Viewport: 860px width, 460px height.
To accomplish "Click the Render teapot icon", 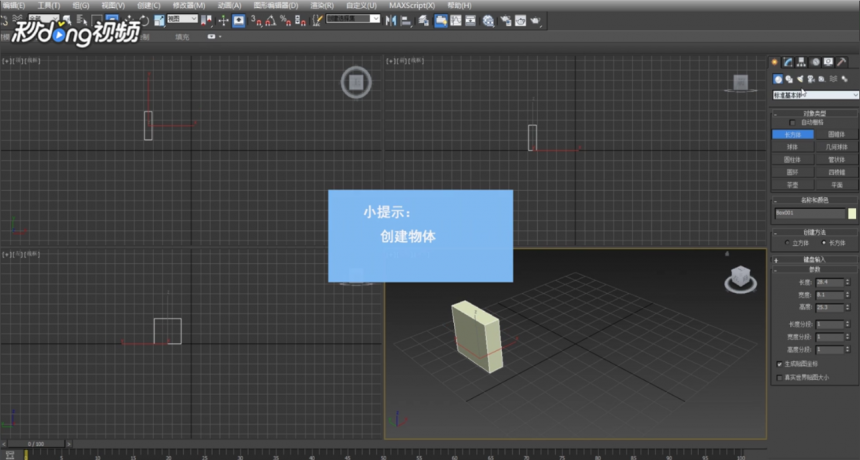I will [535, 21].
